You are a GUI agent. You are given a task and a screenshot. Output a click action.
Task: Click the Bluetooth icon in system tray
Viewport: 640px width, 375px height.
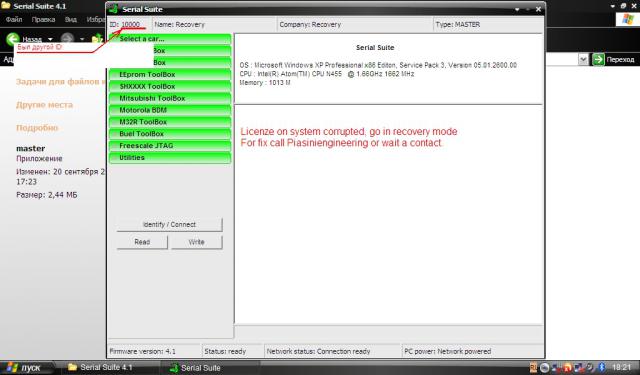pos(602,367)
